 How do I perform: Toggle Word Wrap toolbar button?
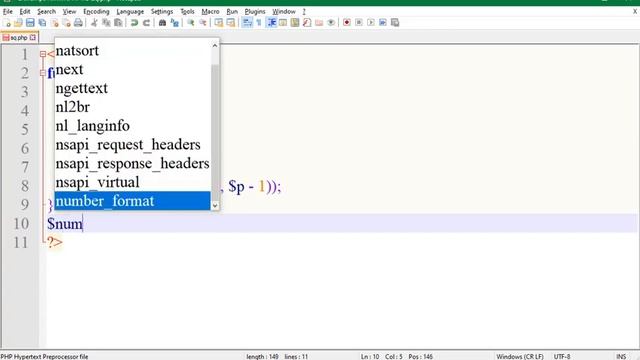(x=247, y=23)
